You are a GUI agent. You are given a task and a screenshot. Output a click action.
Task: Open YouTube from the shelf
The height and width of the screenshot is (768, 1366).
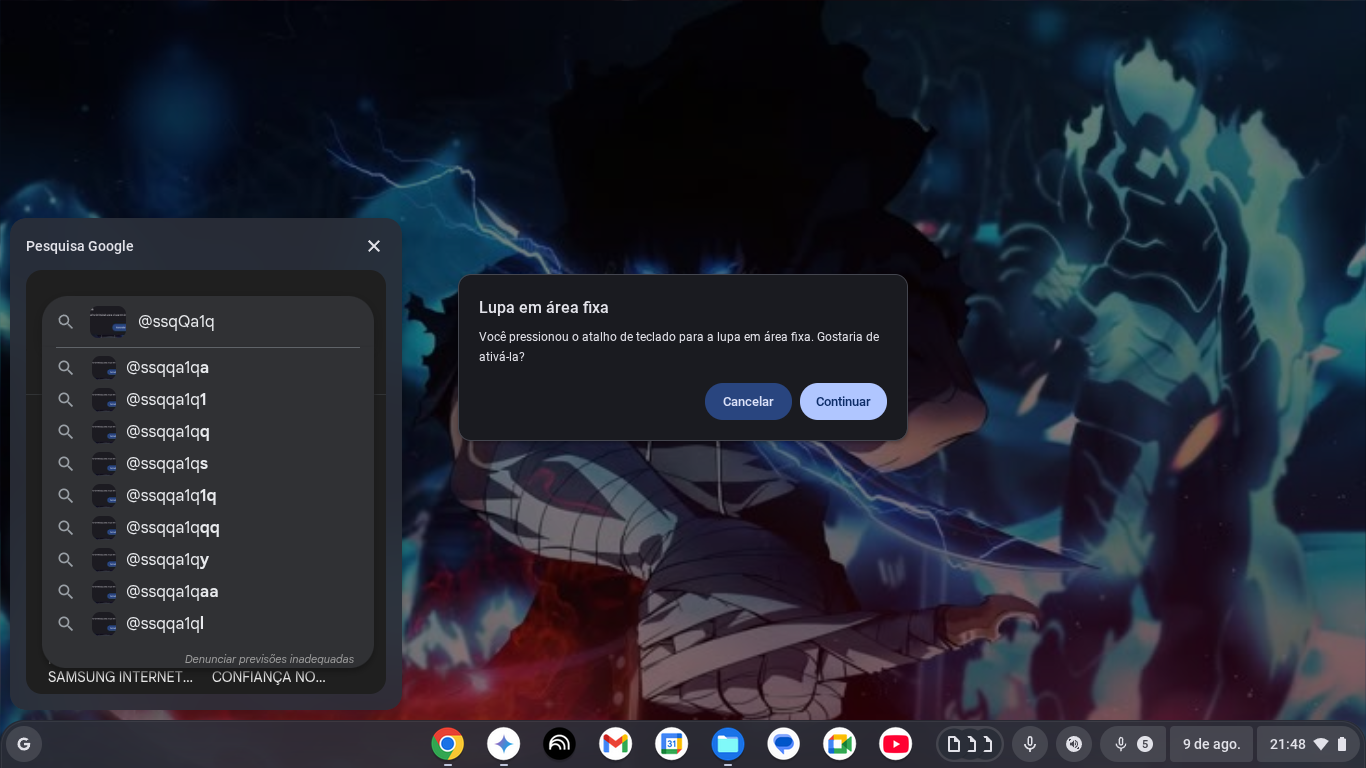pos(896,744)
